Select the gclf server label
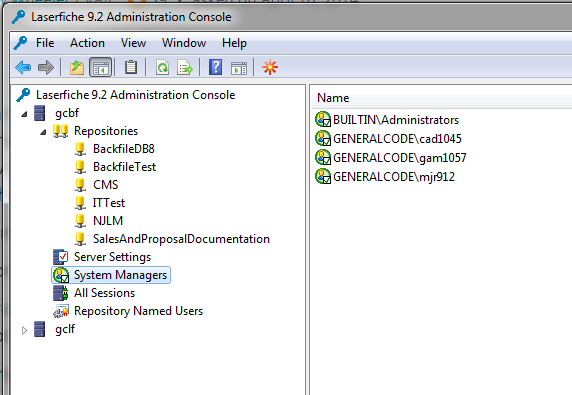Screen dimensions: 572x395 tap(65, 329)
